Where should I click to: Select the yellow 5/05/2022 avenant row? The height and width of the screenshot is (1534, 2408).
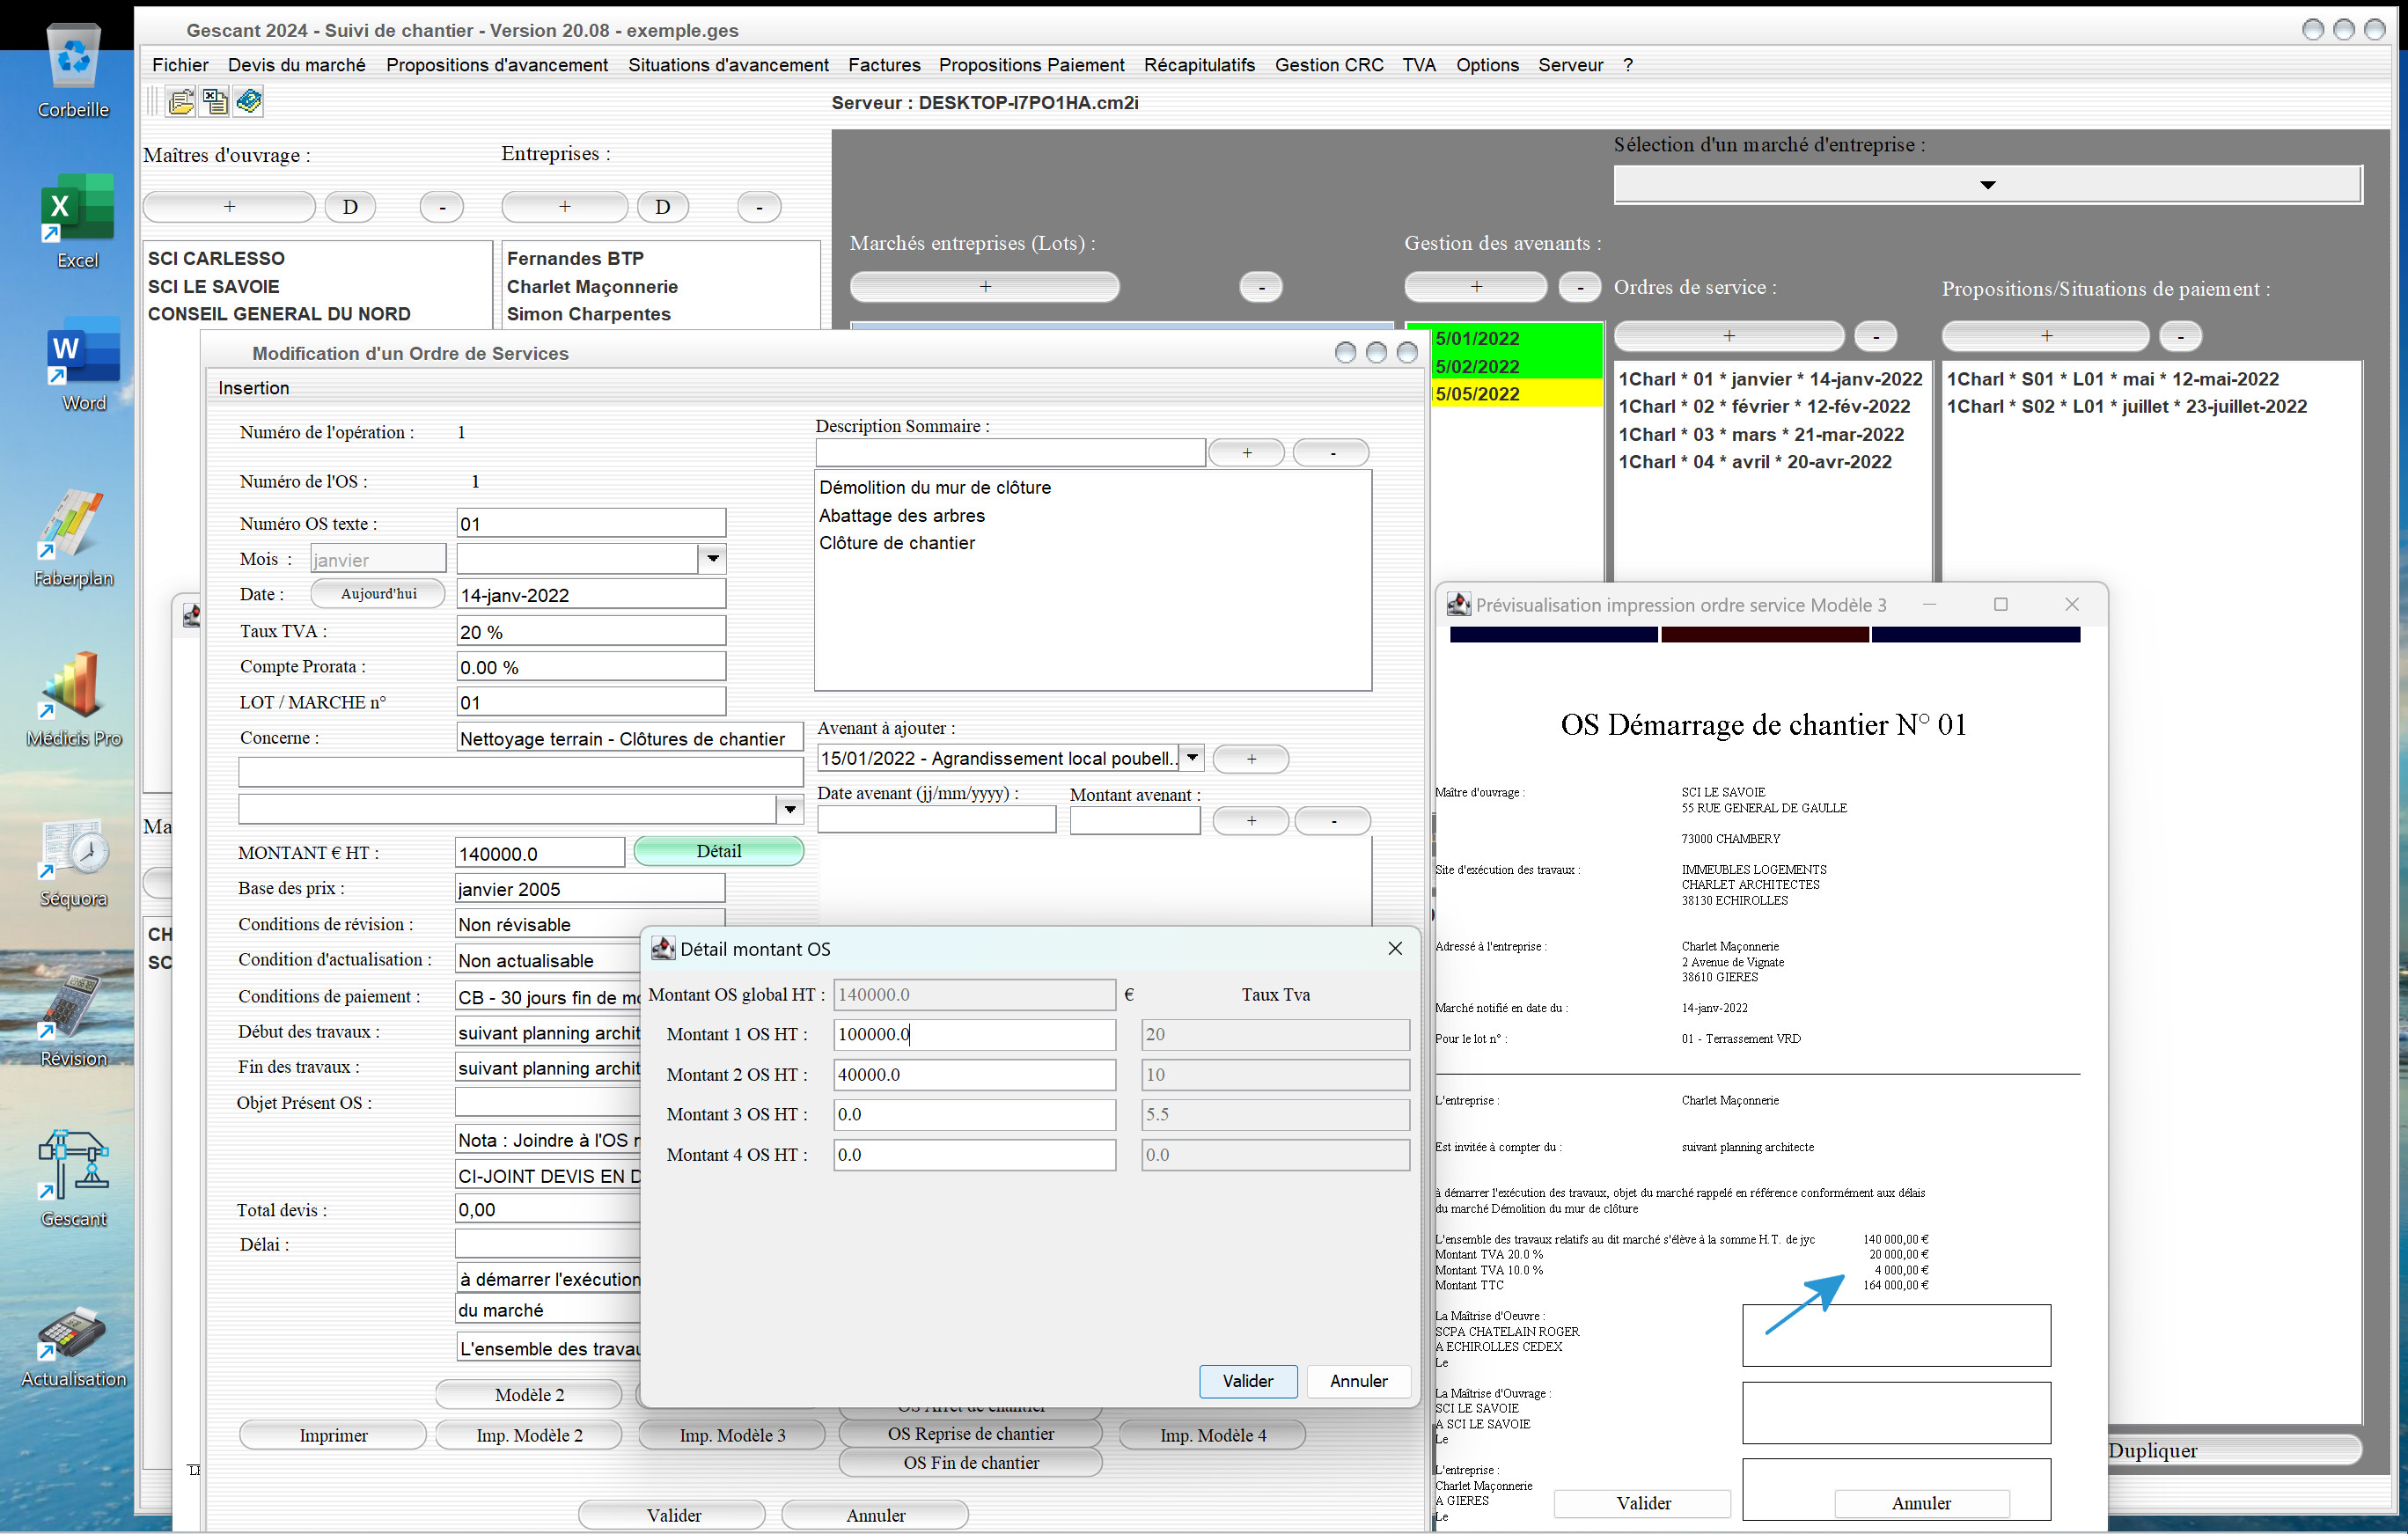pos(1516,394)
